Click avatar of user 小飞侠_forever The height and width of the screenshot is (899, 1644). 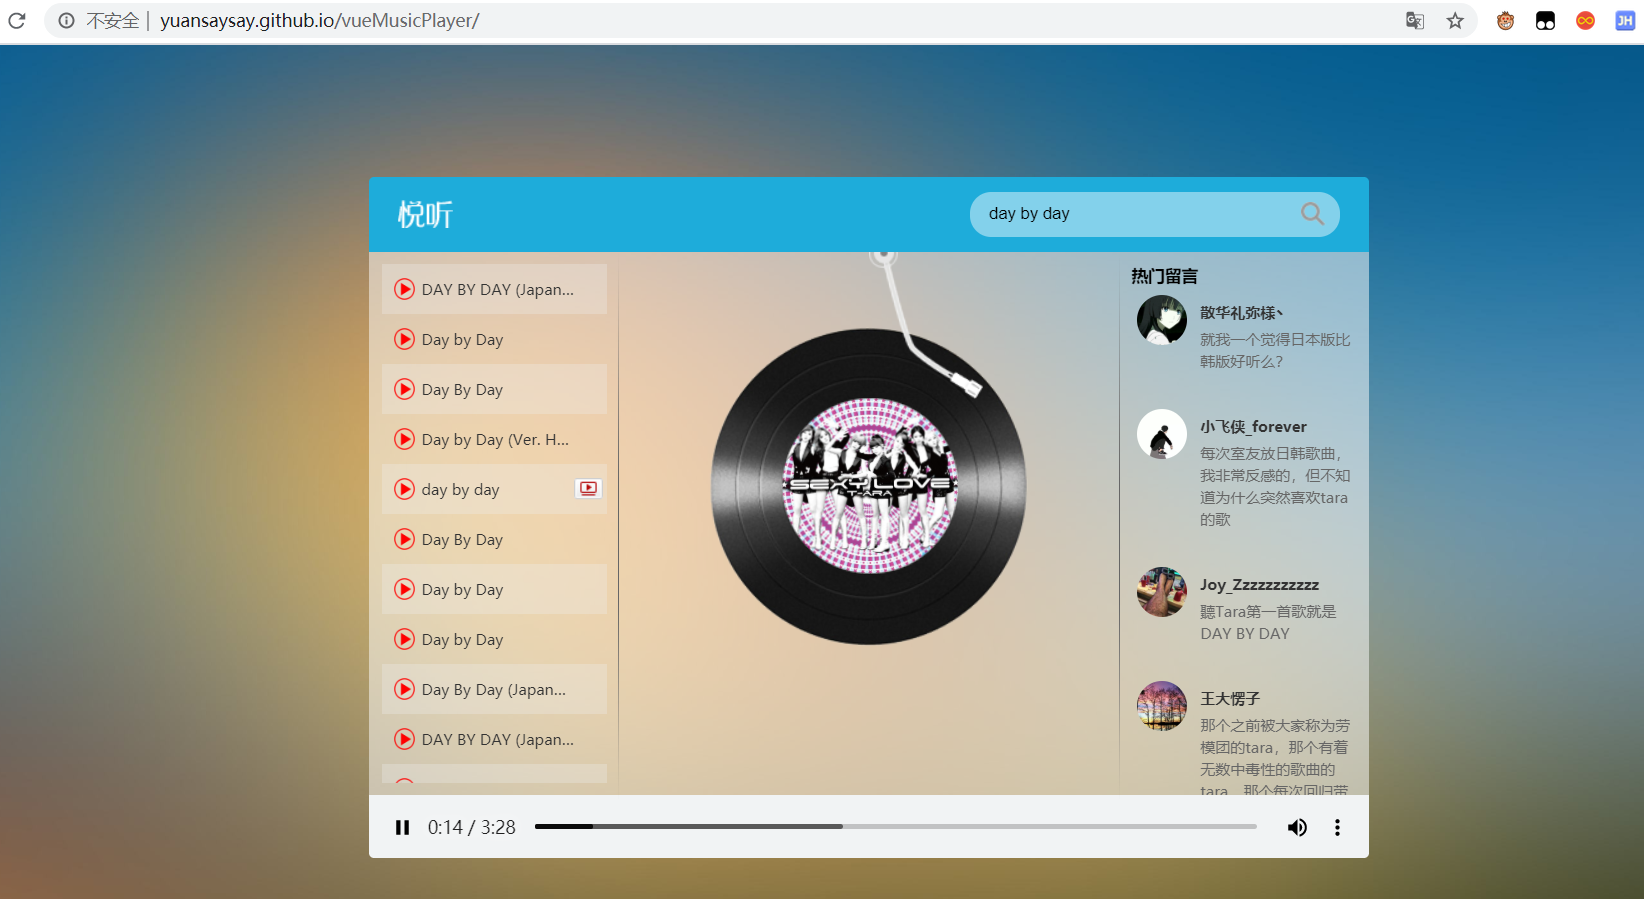click(1162, 434)
